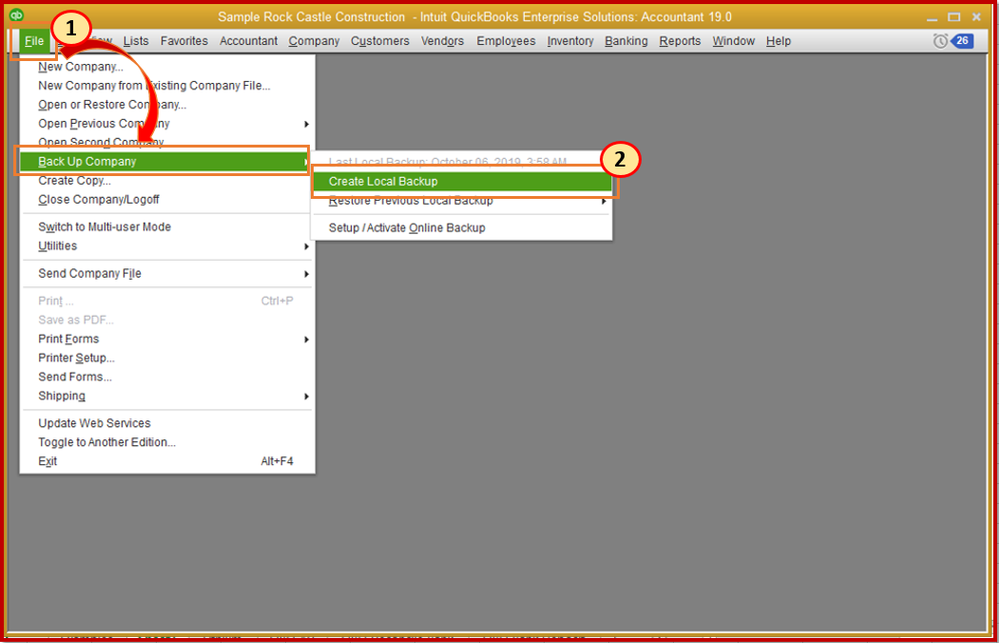Click Create Local Backup

click(461, 182)
